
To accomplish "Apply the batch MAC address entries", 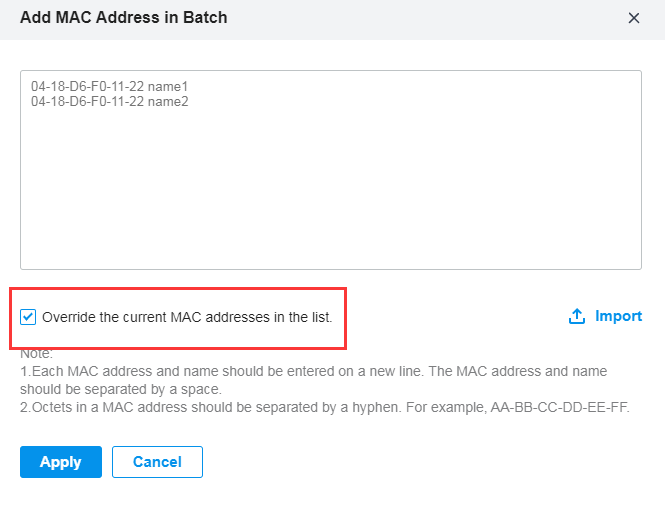I will 61,462.
